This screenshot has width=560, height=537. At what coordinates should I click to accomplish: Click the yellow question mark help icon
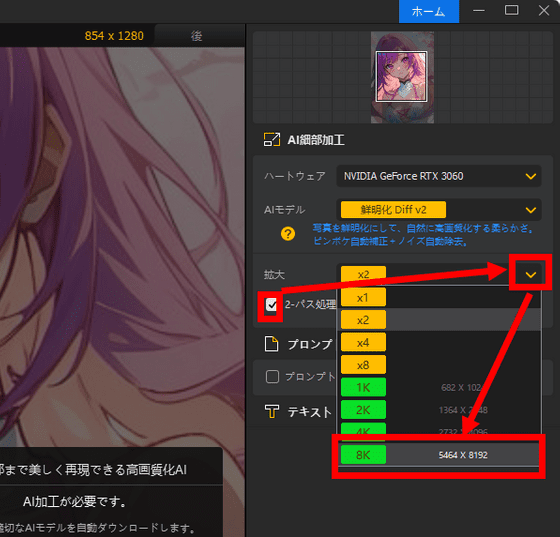pos(288,234)
